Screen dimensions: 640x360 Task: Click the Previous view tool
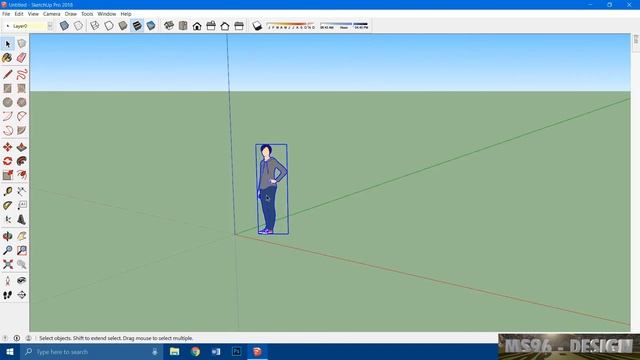point(22,264)
